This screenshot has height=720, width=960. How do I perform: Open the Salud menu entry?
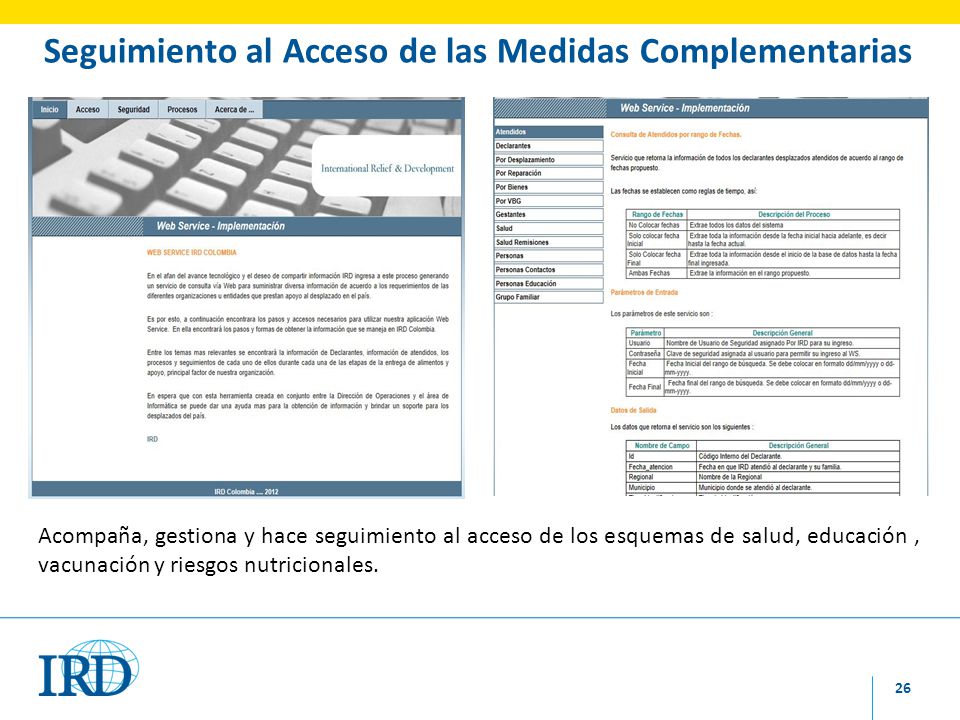click(x=549, y=228)
